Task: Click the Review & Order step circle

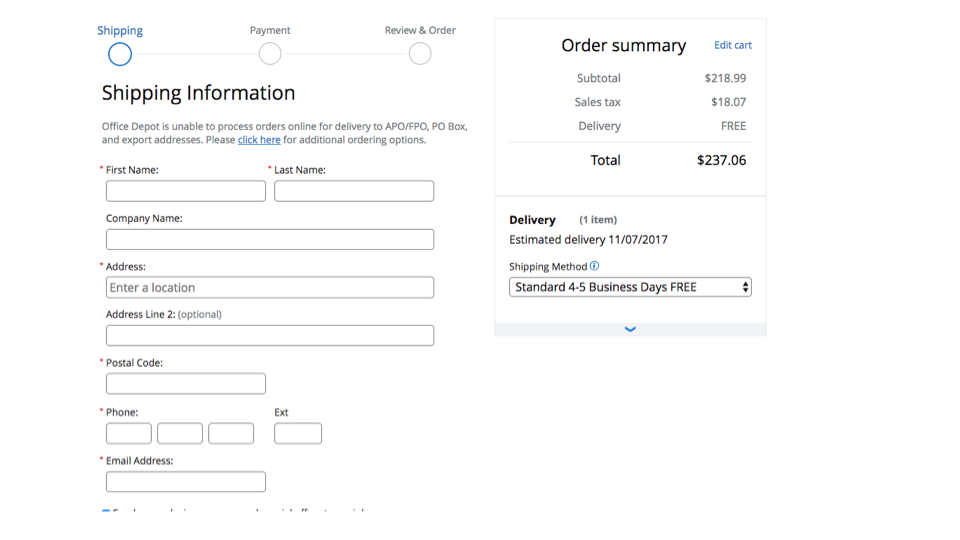Action: click(420, 54)
